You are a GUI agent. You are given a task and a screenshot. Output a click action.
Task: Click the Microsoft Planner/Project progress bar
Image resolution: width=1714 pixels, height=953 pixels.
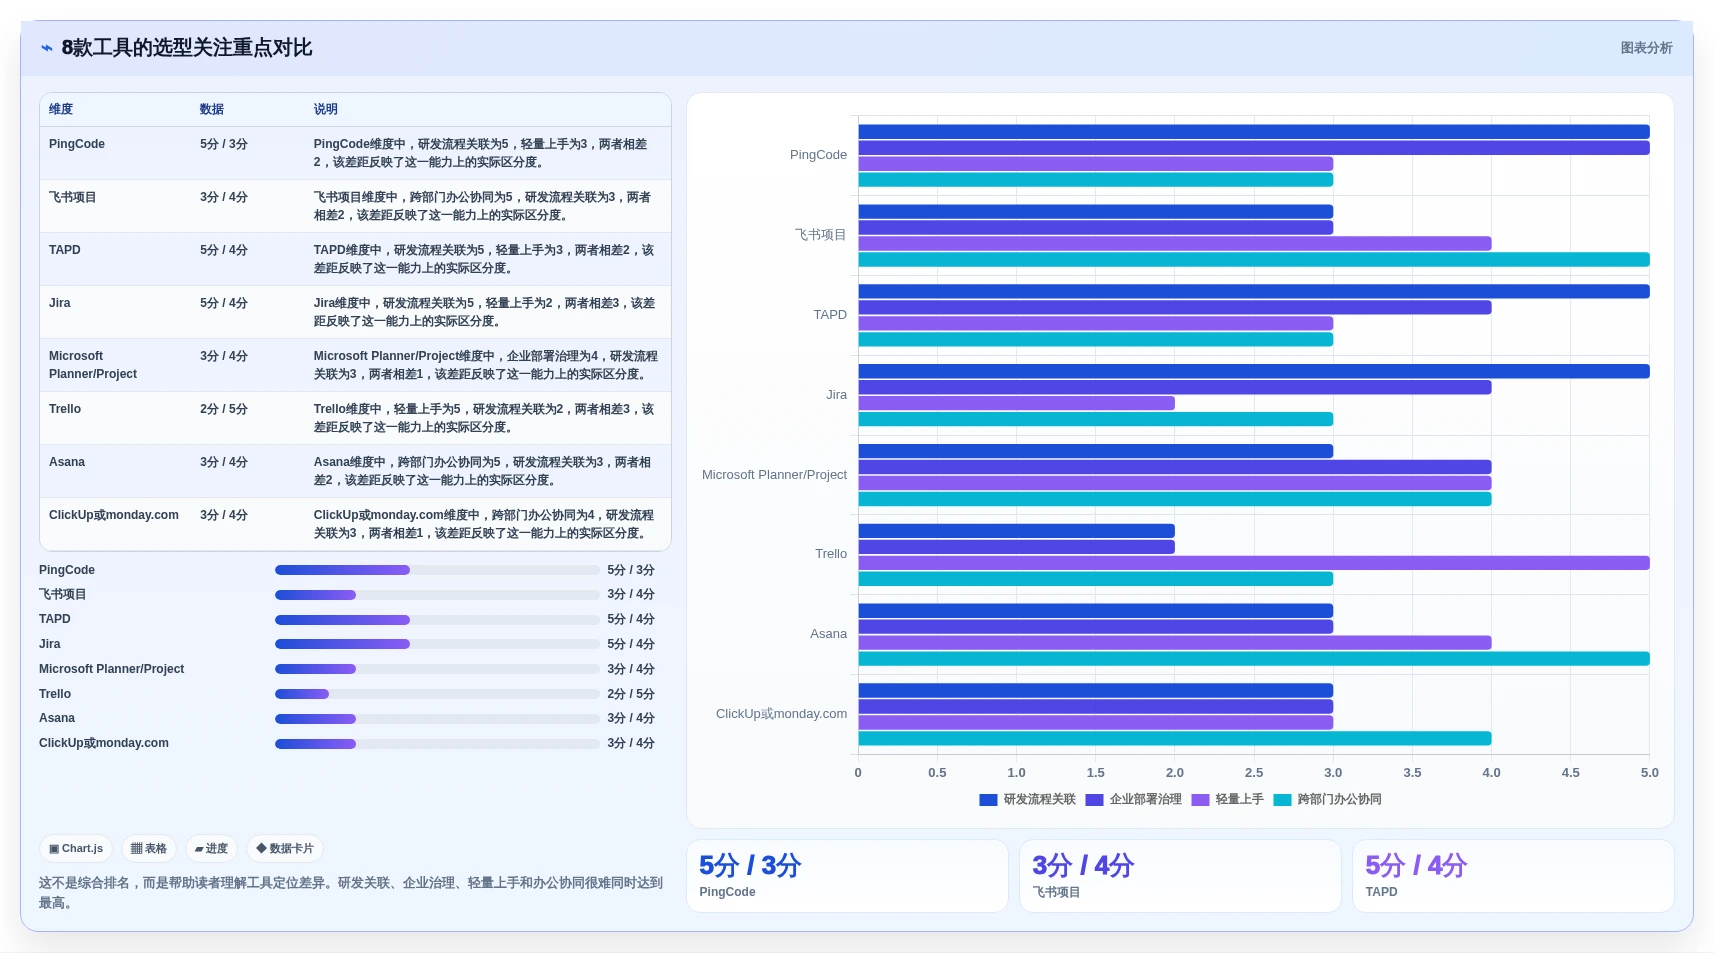tap(437, 669)
